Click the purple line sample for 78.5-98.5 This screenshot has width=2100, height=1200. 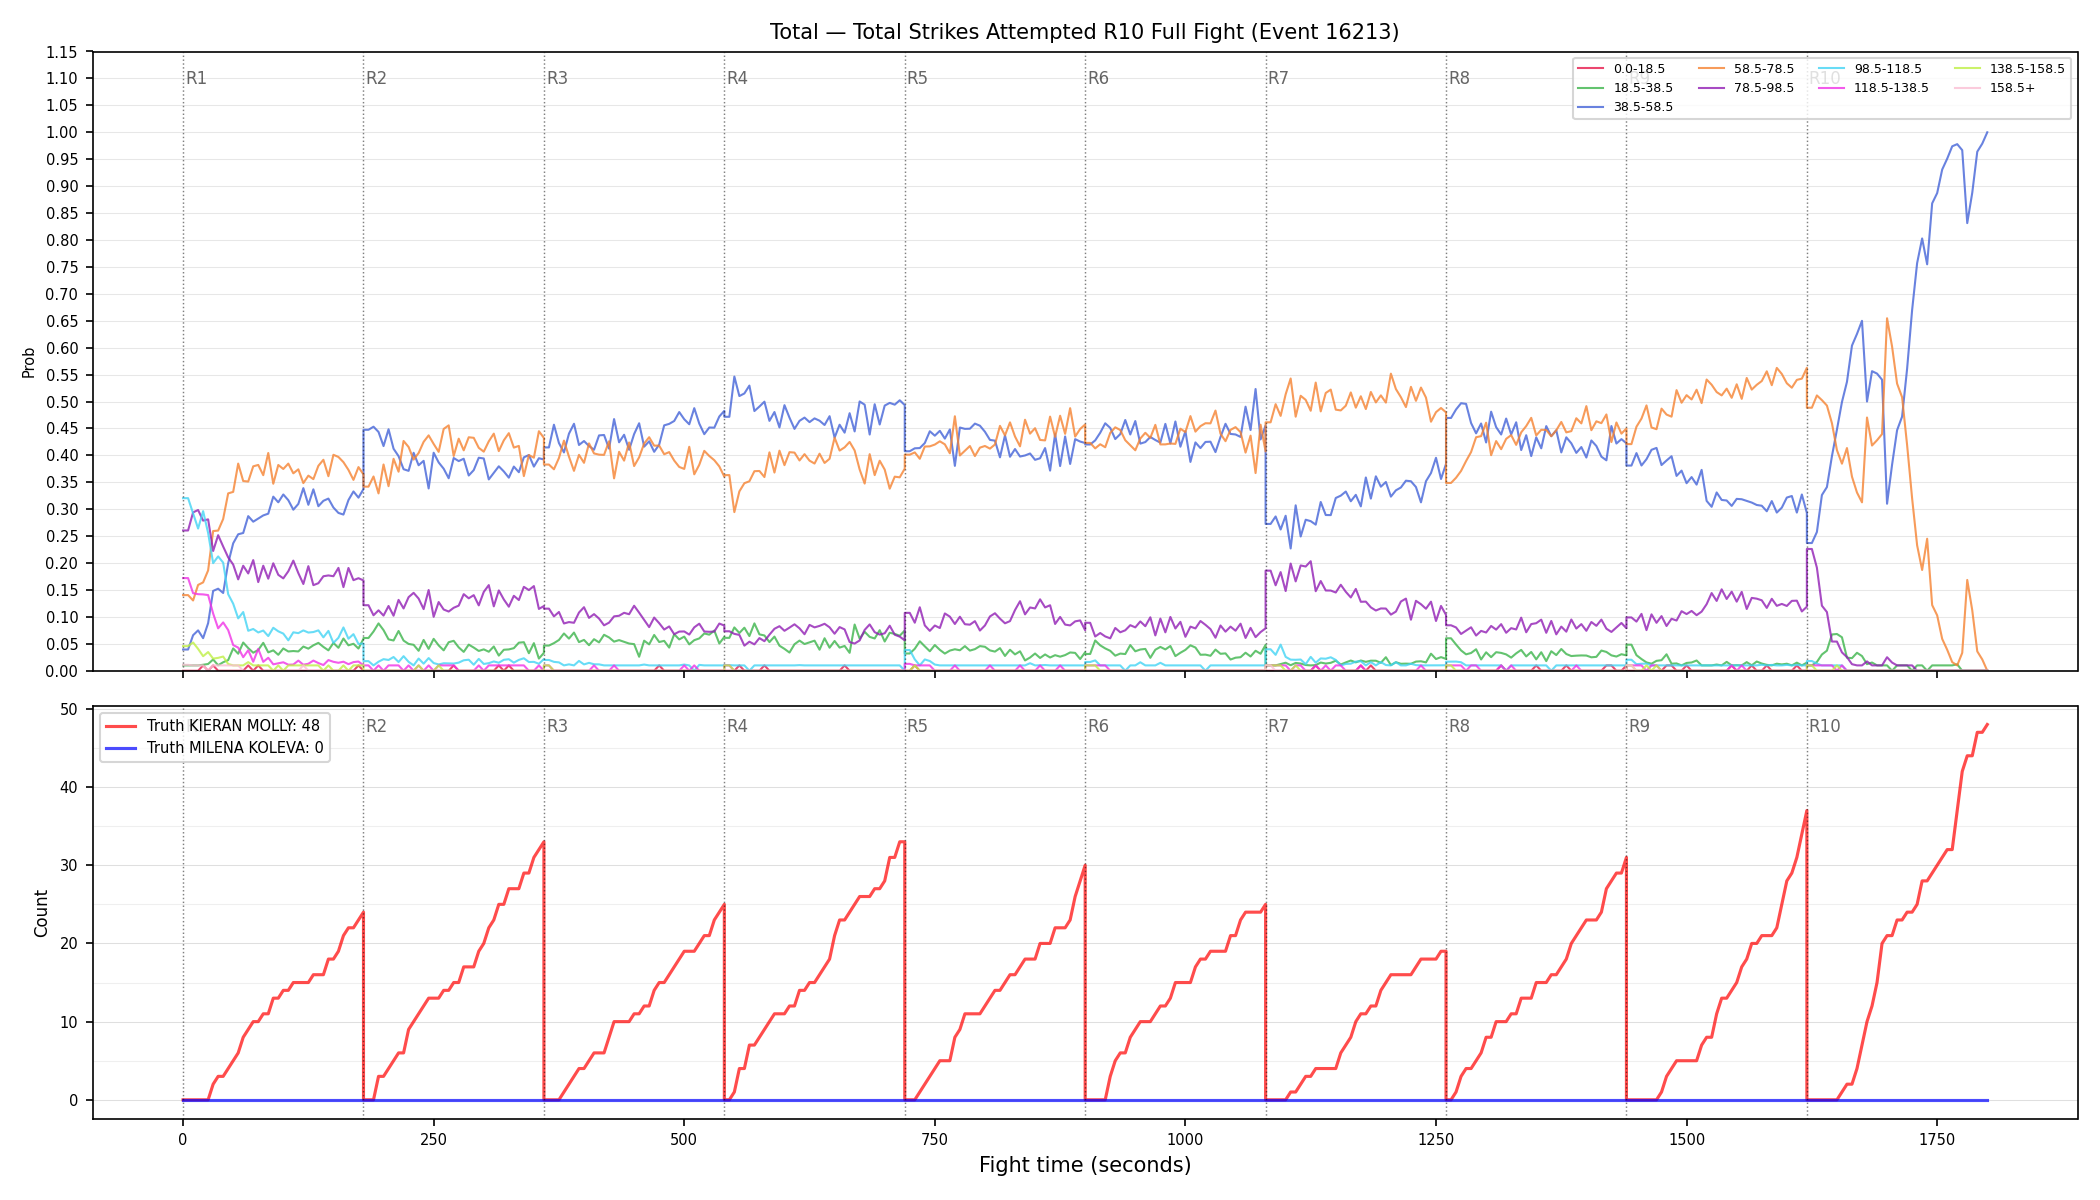[x=1711, y=88]
